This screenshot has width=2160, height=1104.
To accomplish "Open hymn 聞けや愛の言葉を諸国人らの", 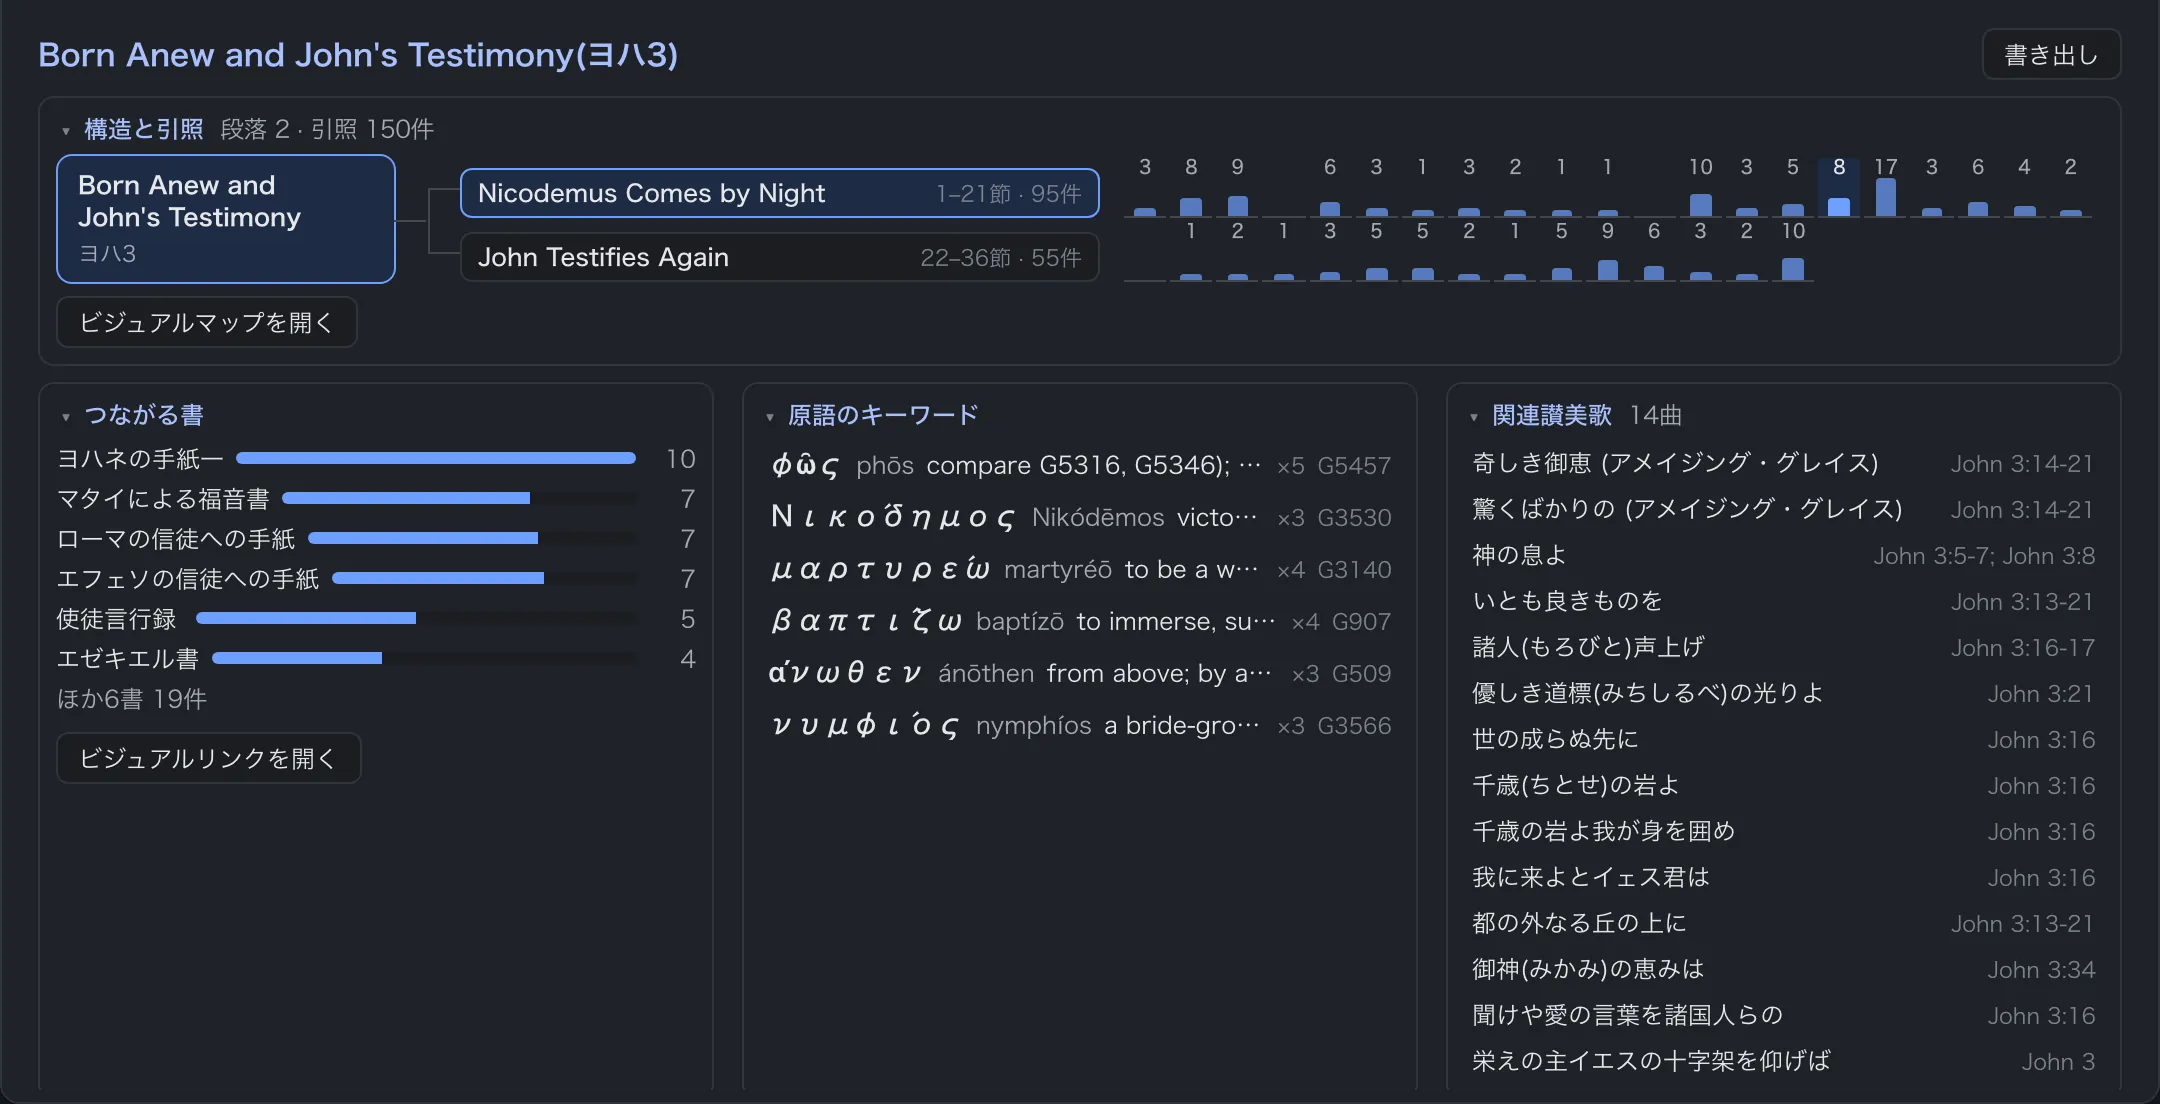I will (x=1783, y=1015).
